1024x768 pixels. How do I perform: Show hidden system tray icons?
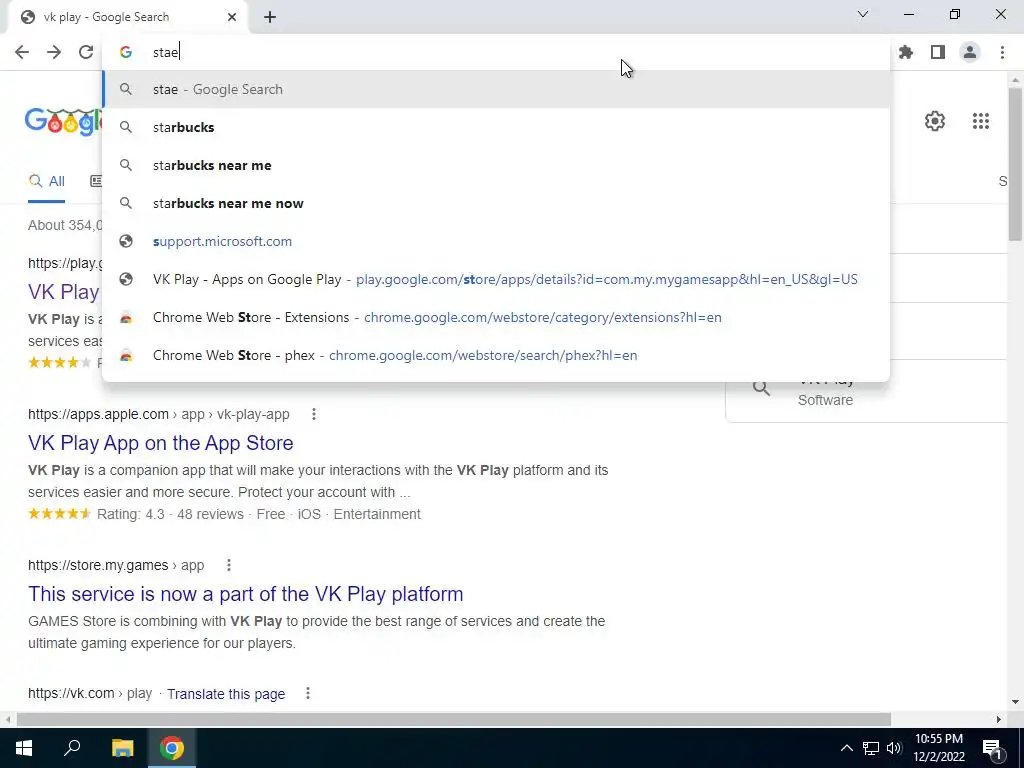846,748
